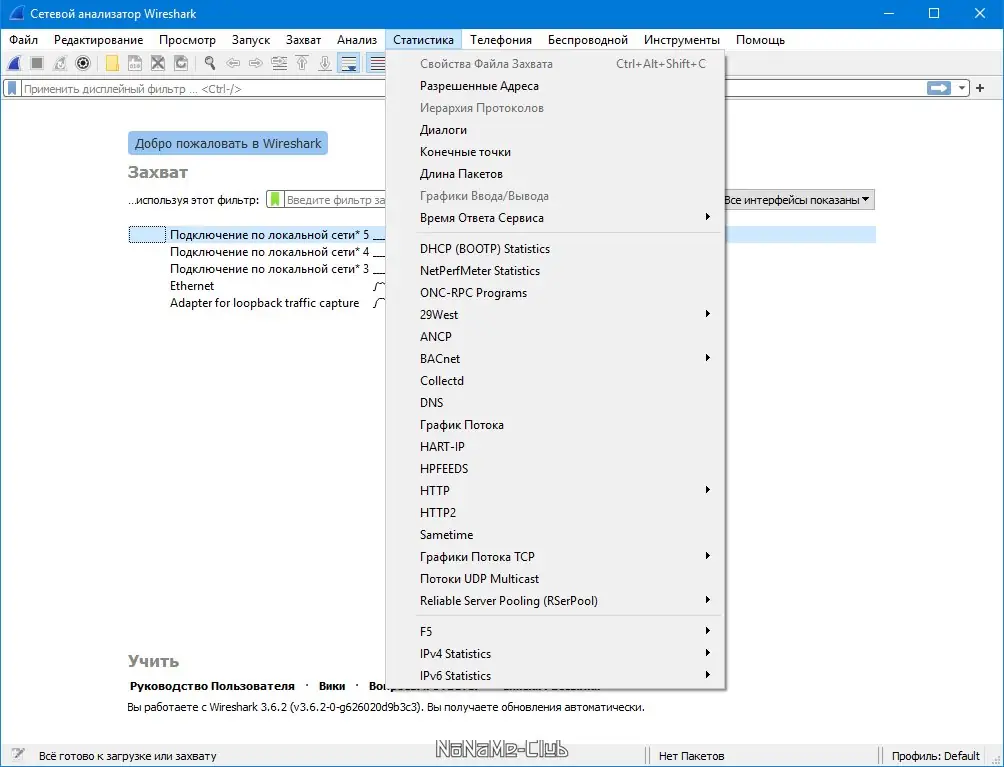Viewport: 1004px width, 767px height.
Task: Open the Захват menu
Action: (304, 40)
